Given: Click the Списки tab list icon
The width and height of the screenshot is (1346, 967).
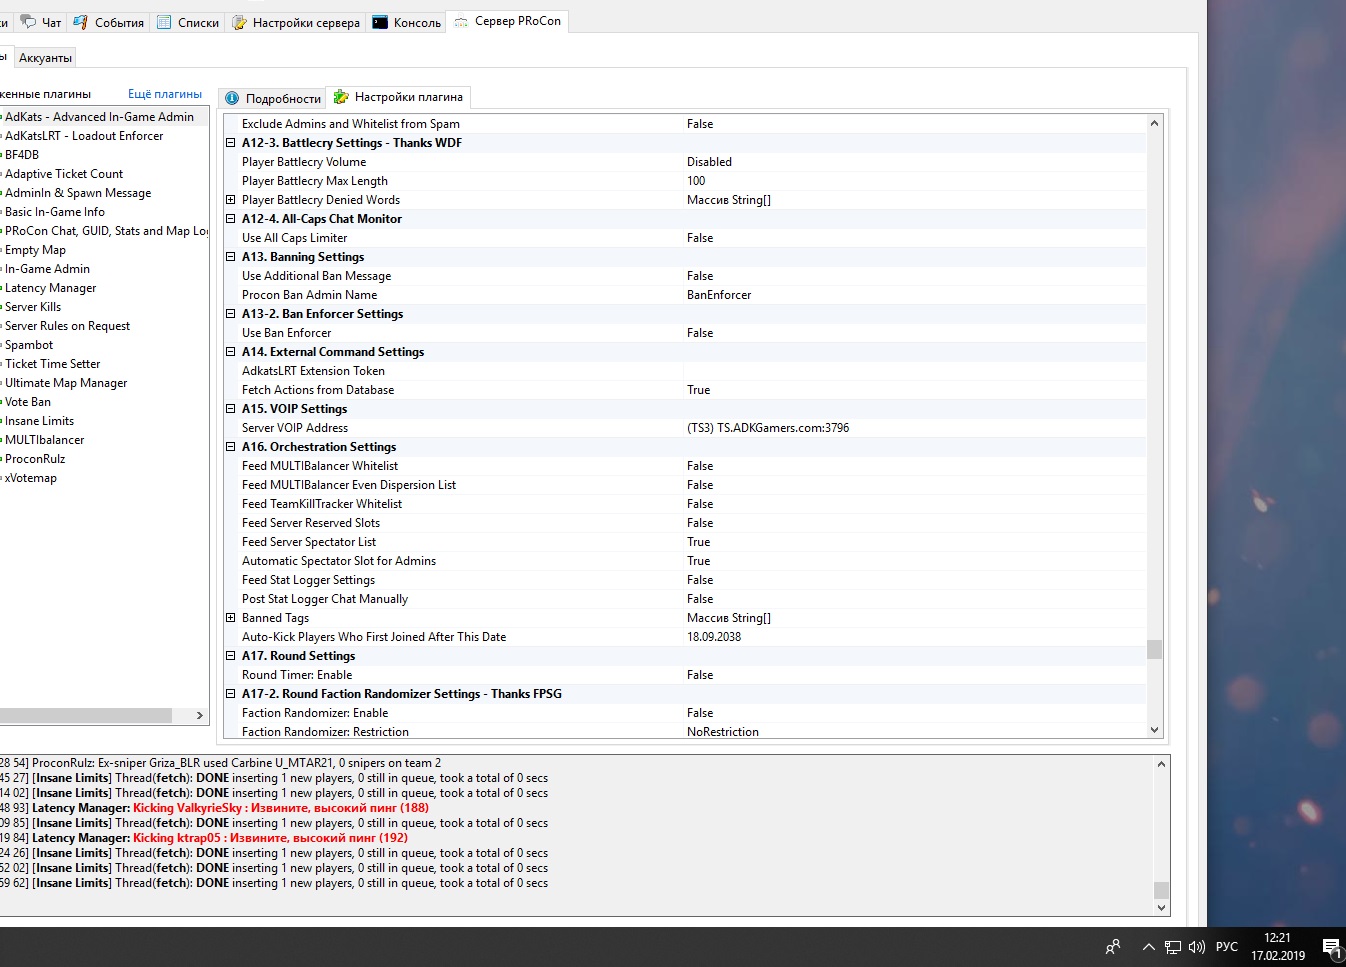Looking at the screenshot, I should [x=165, y=22].
